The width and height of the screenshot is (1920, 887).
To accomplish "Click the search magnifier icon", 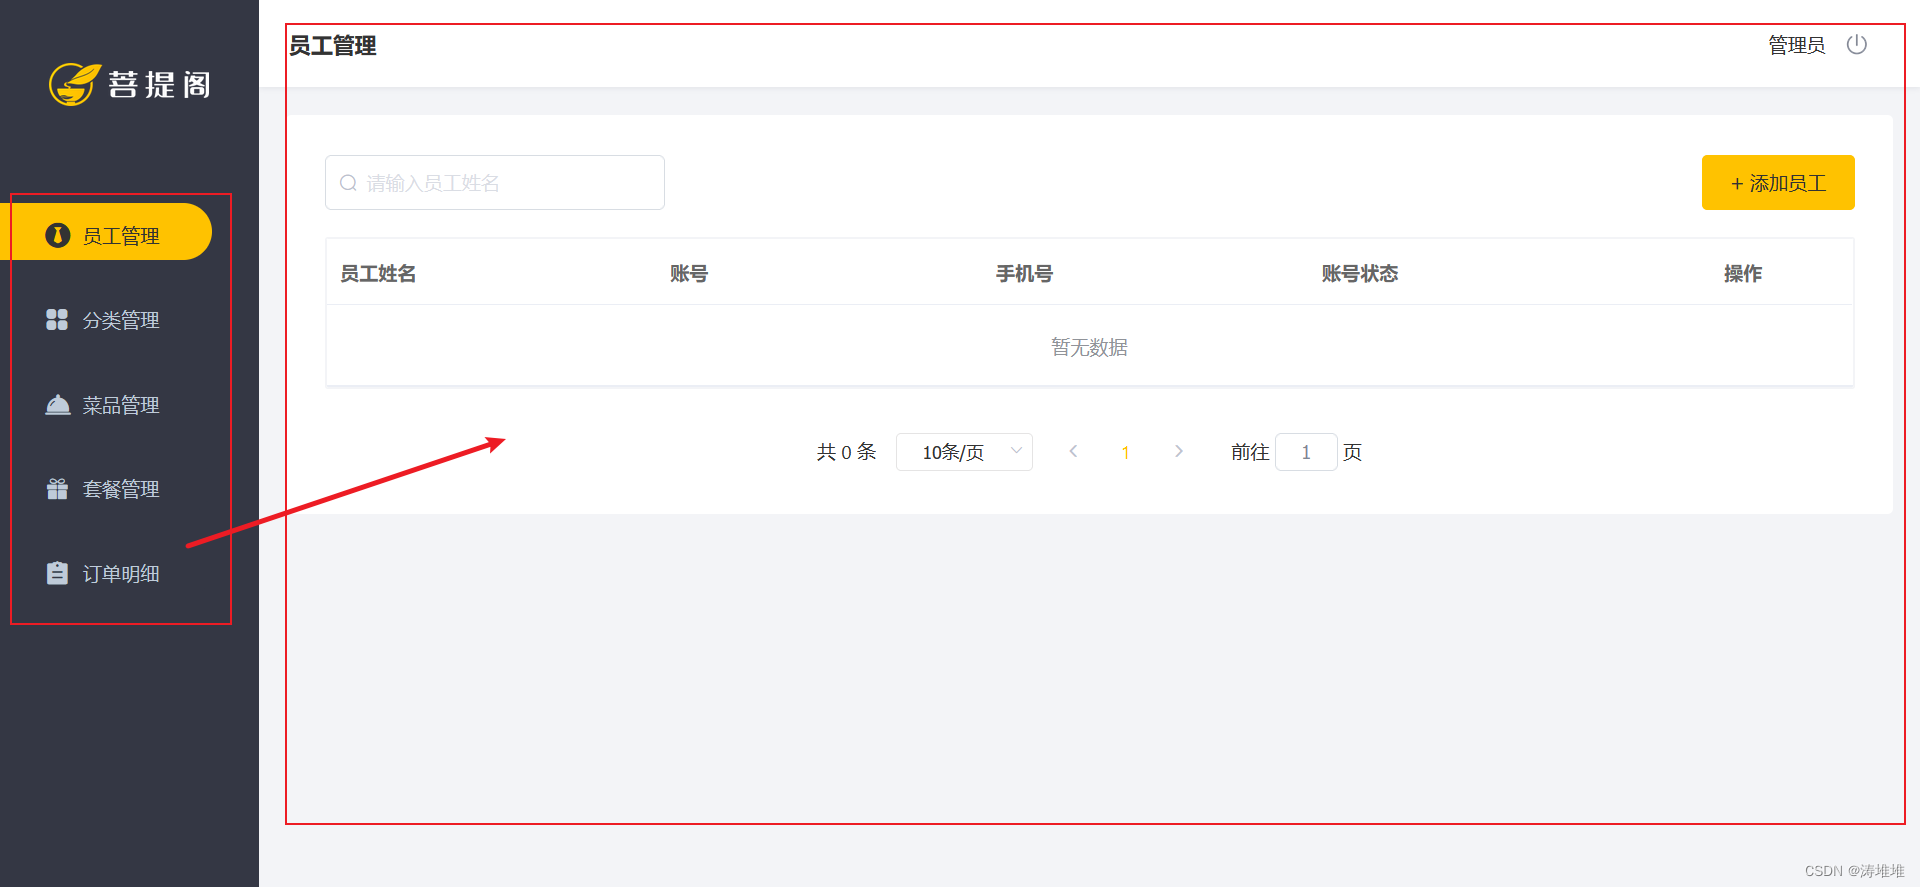I will click(348, 183).
